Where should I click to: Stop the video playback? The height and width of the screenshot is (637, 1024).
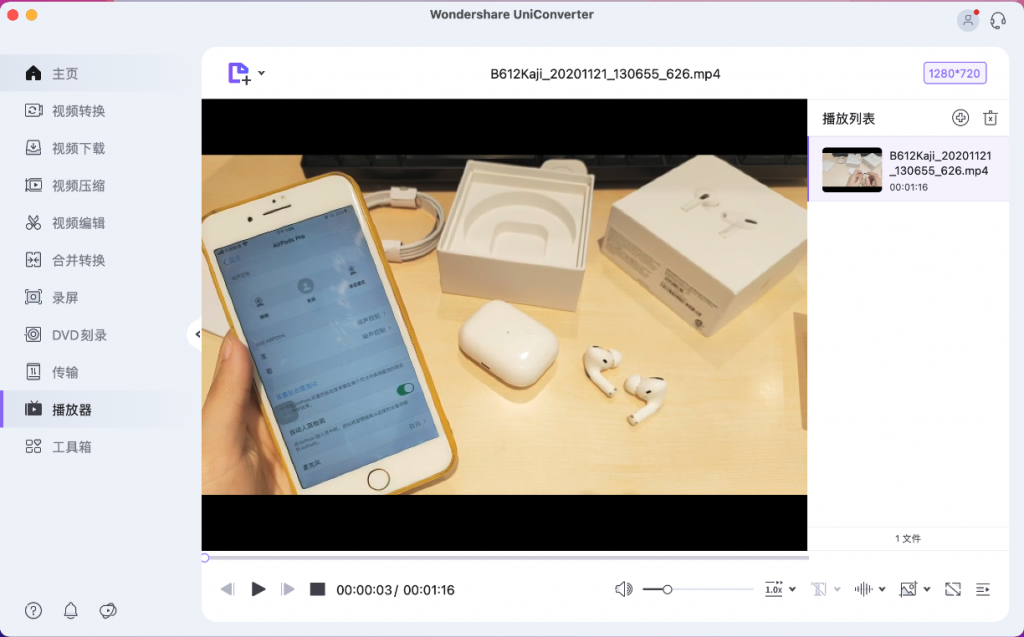[317, 589]
